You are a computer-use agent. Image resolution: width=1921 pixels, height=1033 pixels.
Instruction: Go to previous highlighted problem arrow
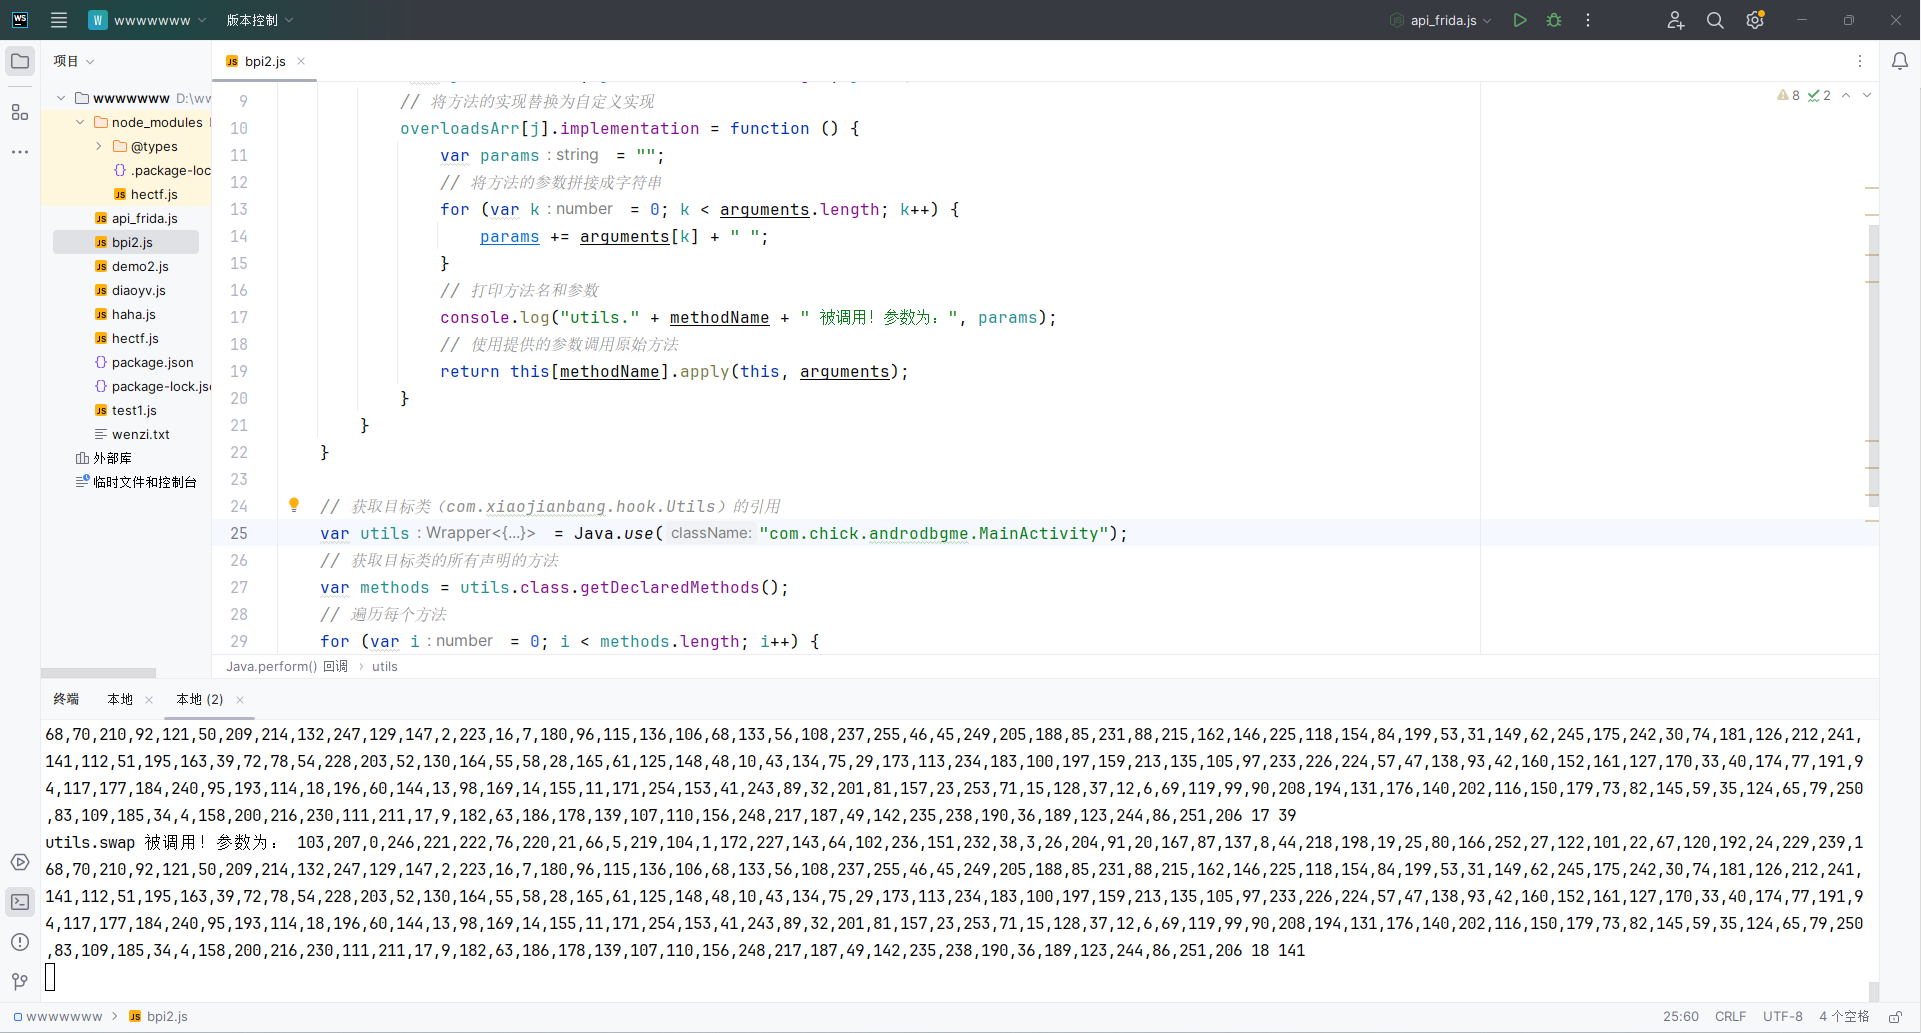pyautogui.click(x=1846, y=95)
